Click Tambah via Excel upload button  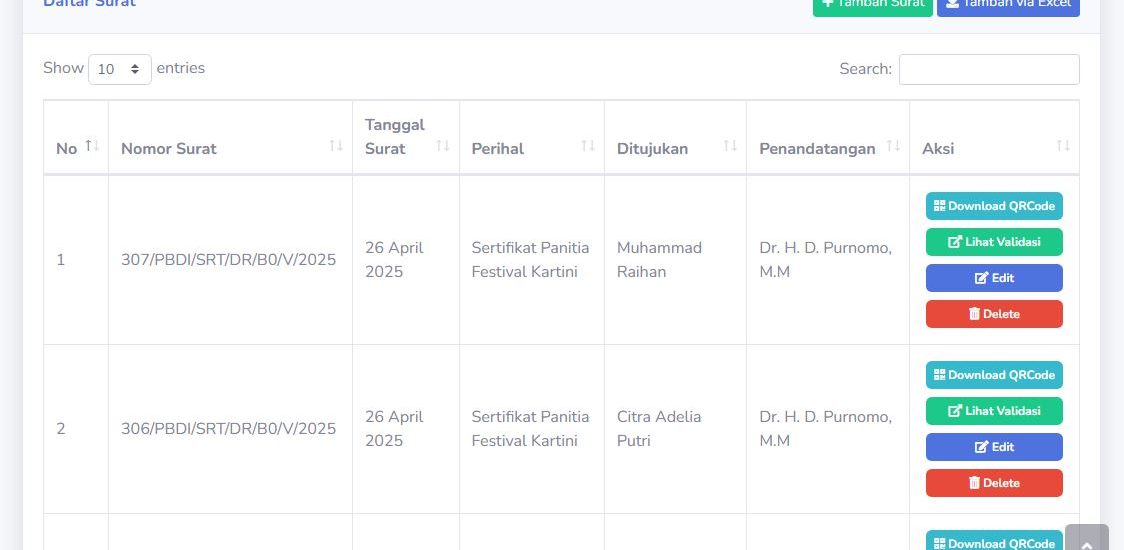point(1007,5)
